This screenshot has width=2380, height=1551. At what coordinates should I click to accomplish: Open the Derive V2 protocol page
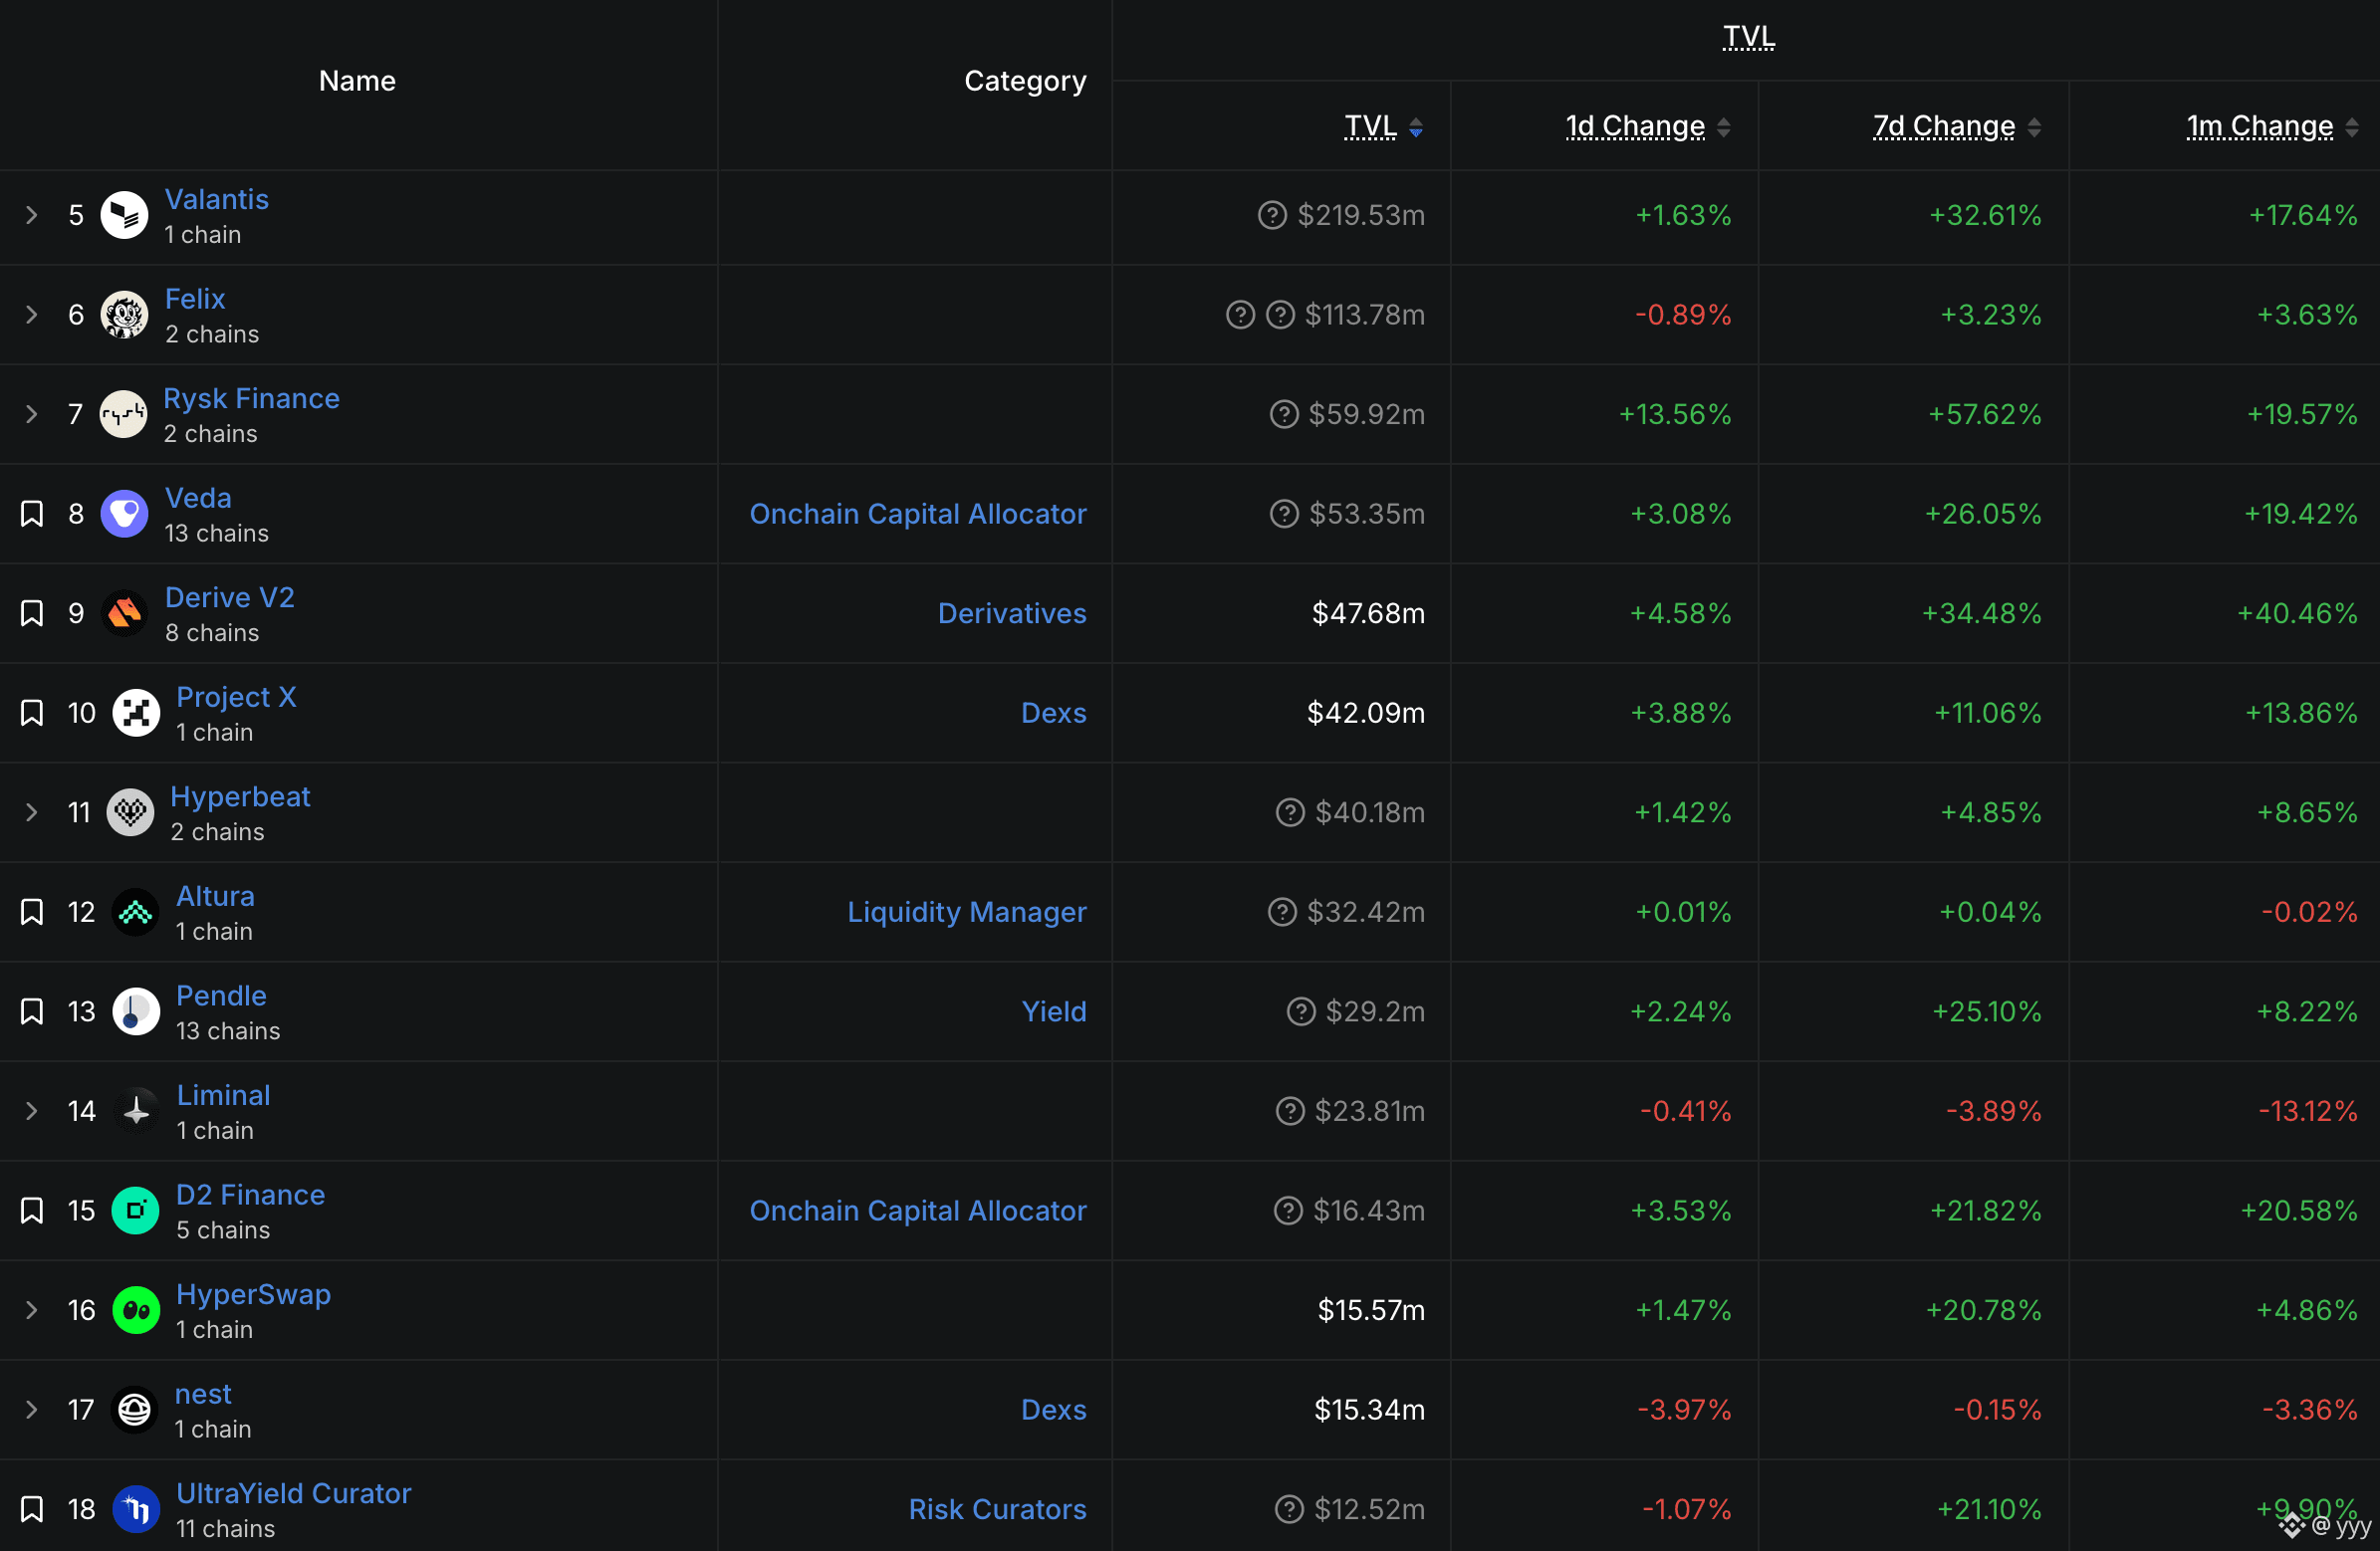coord(230,597)
